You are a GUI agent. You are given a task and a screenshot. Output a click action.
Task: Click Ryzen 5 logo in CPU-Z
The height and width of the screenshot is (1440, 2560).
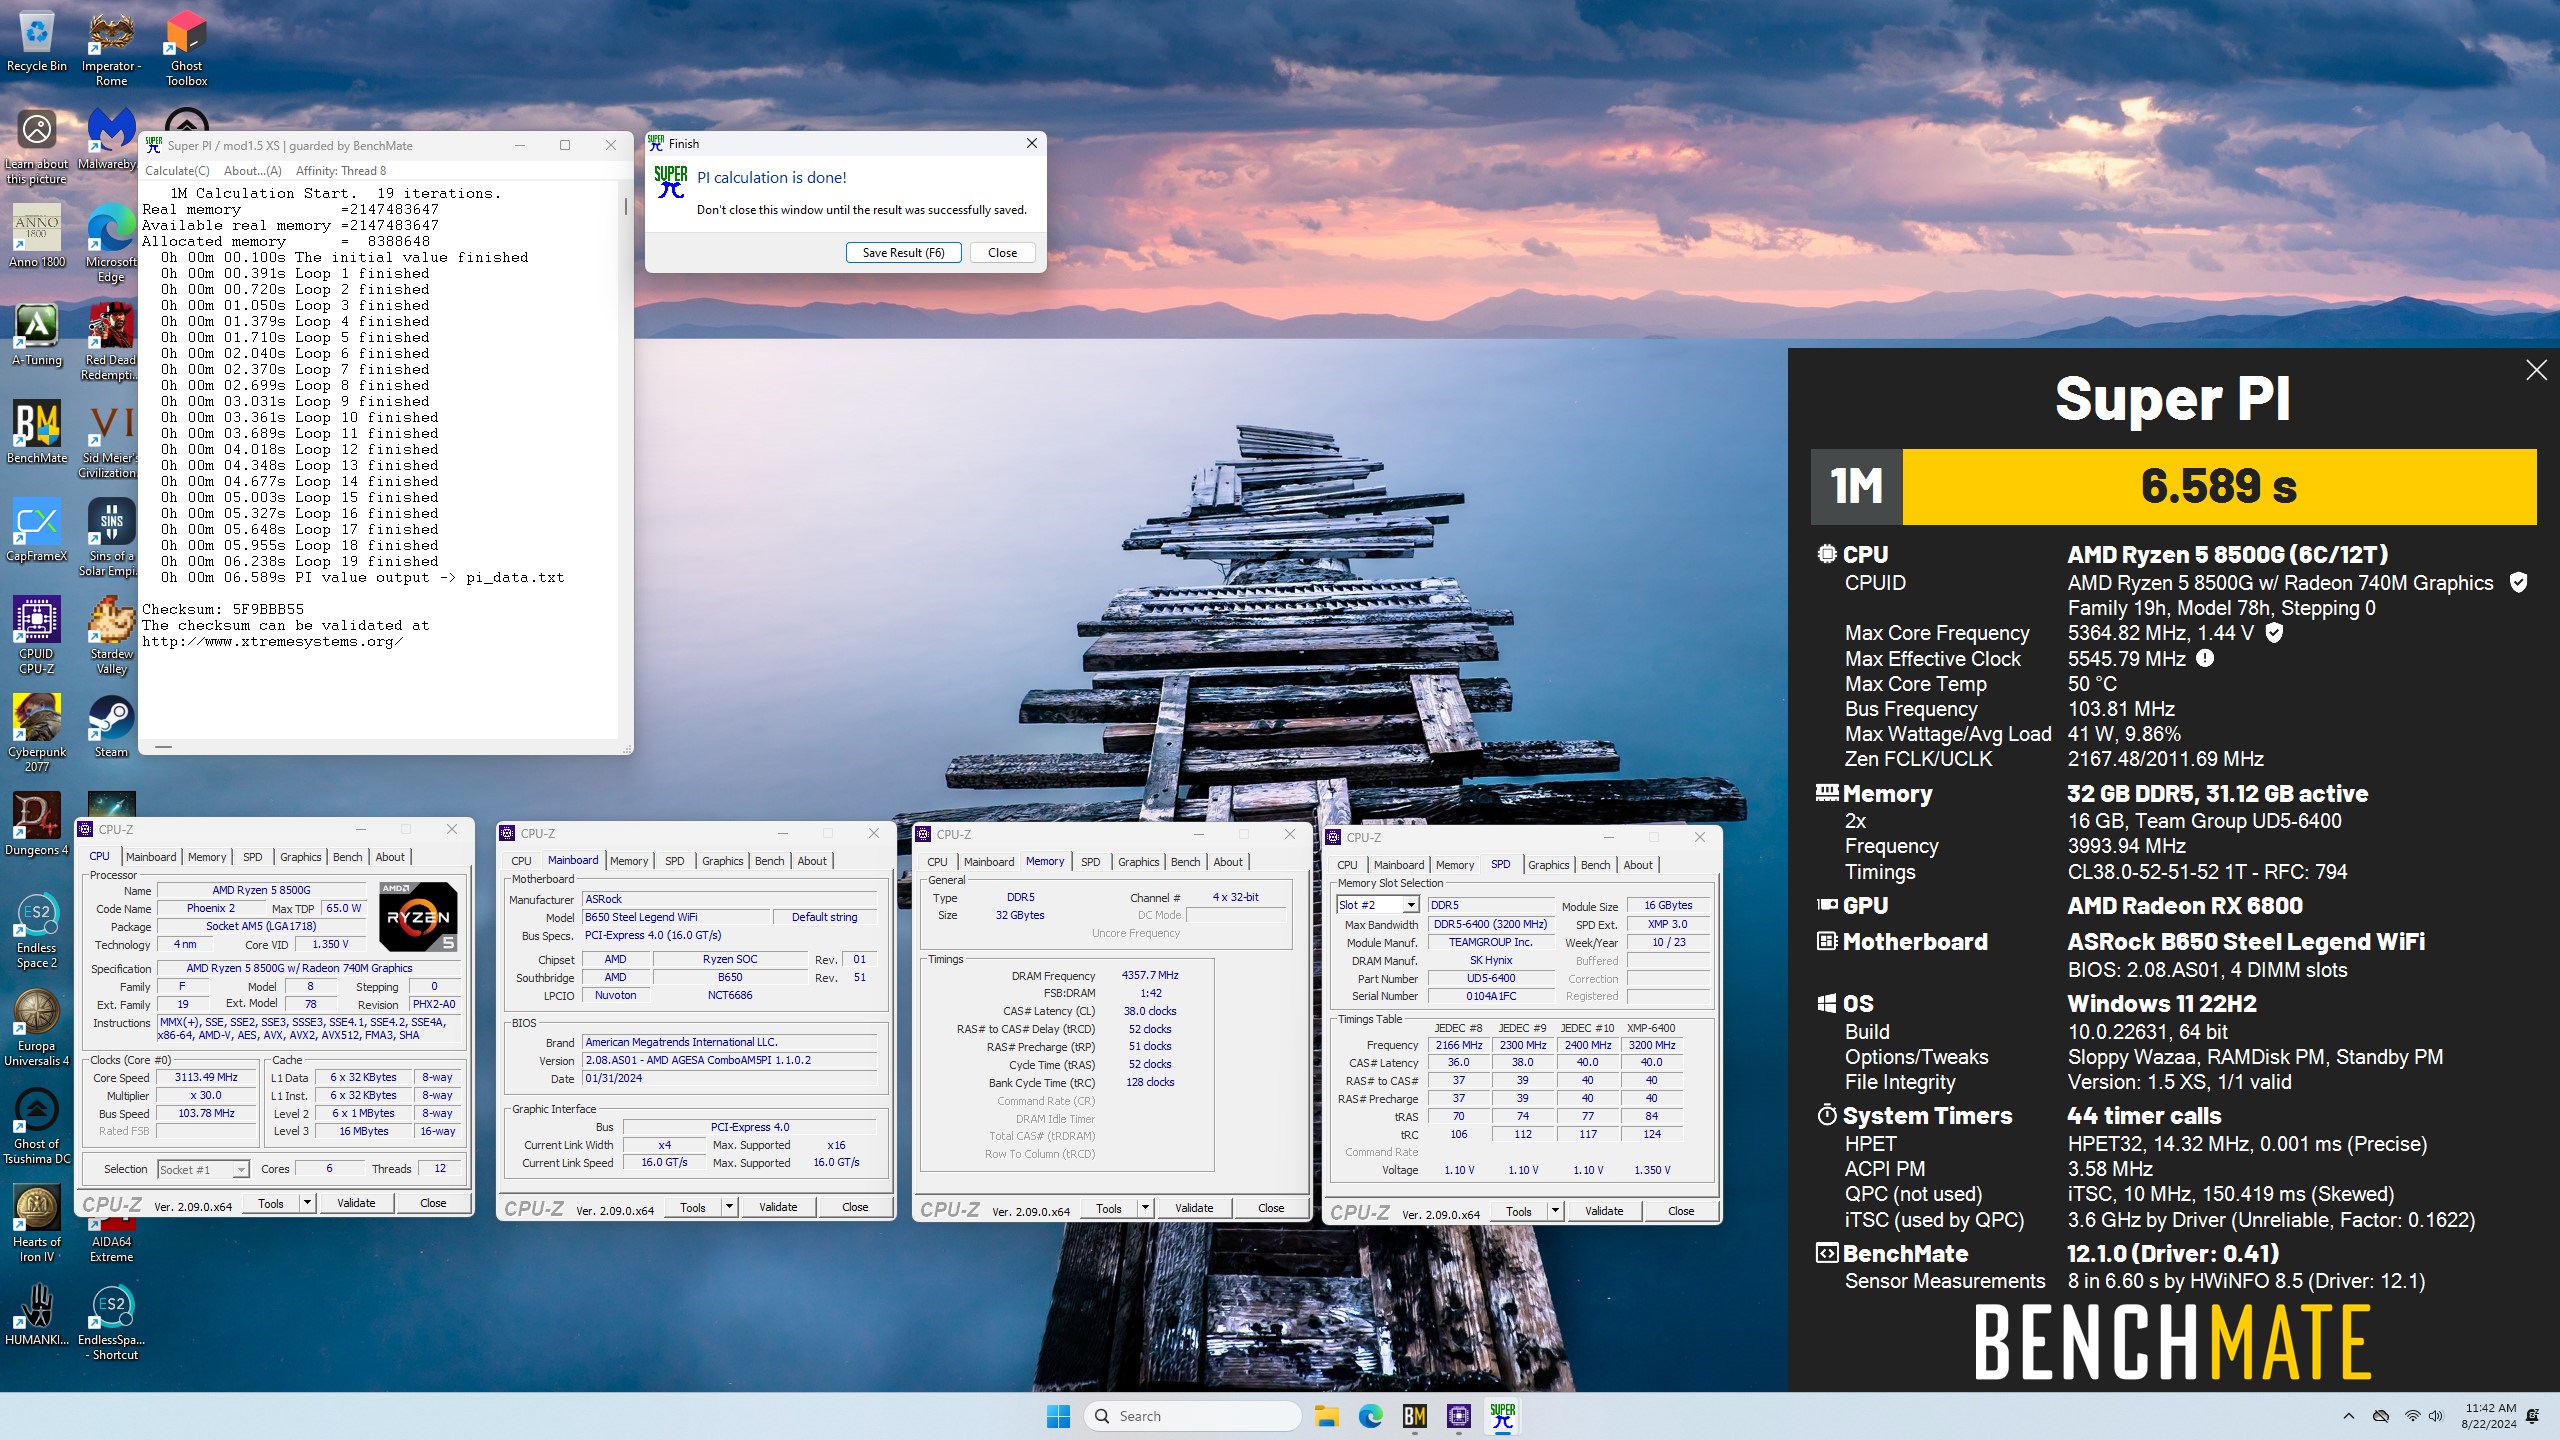(x=418, y=916)
